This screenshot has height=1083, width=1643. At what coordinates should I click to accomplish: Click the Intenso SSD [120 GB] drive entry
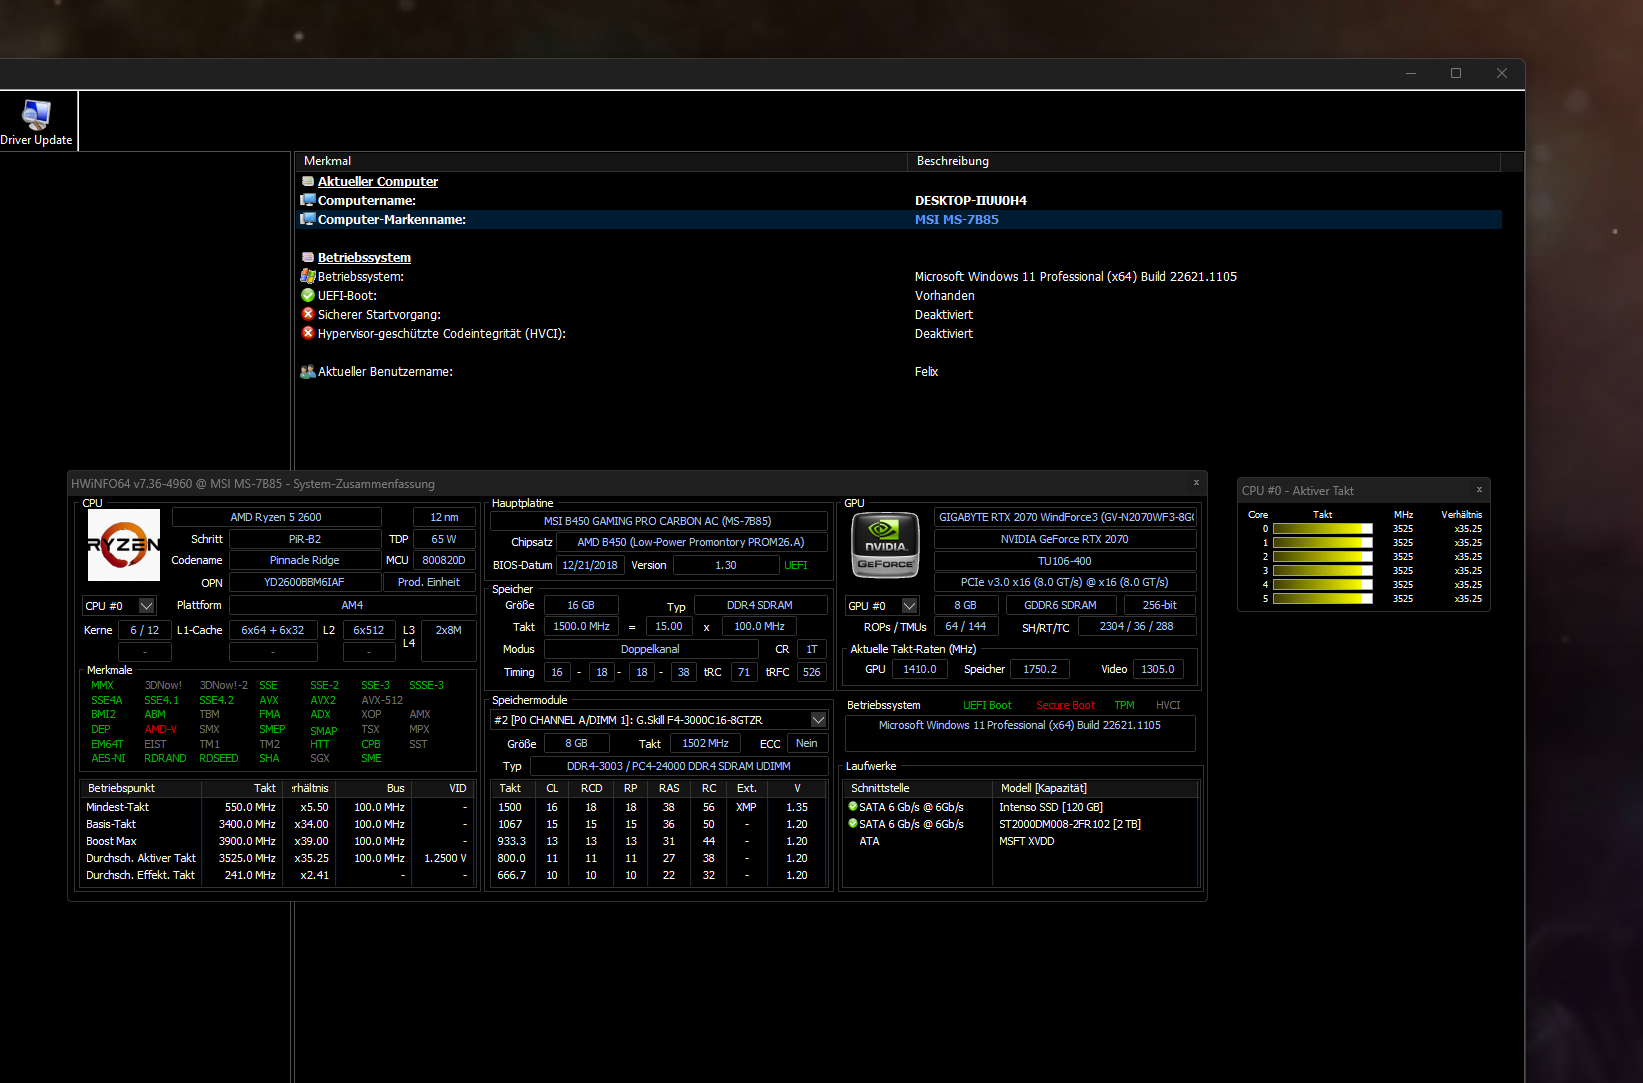tap(1051, 807)
